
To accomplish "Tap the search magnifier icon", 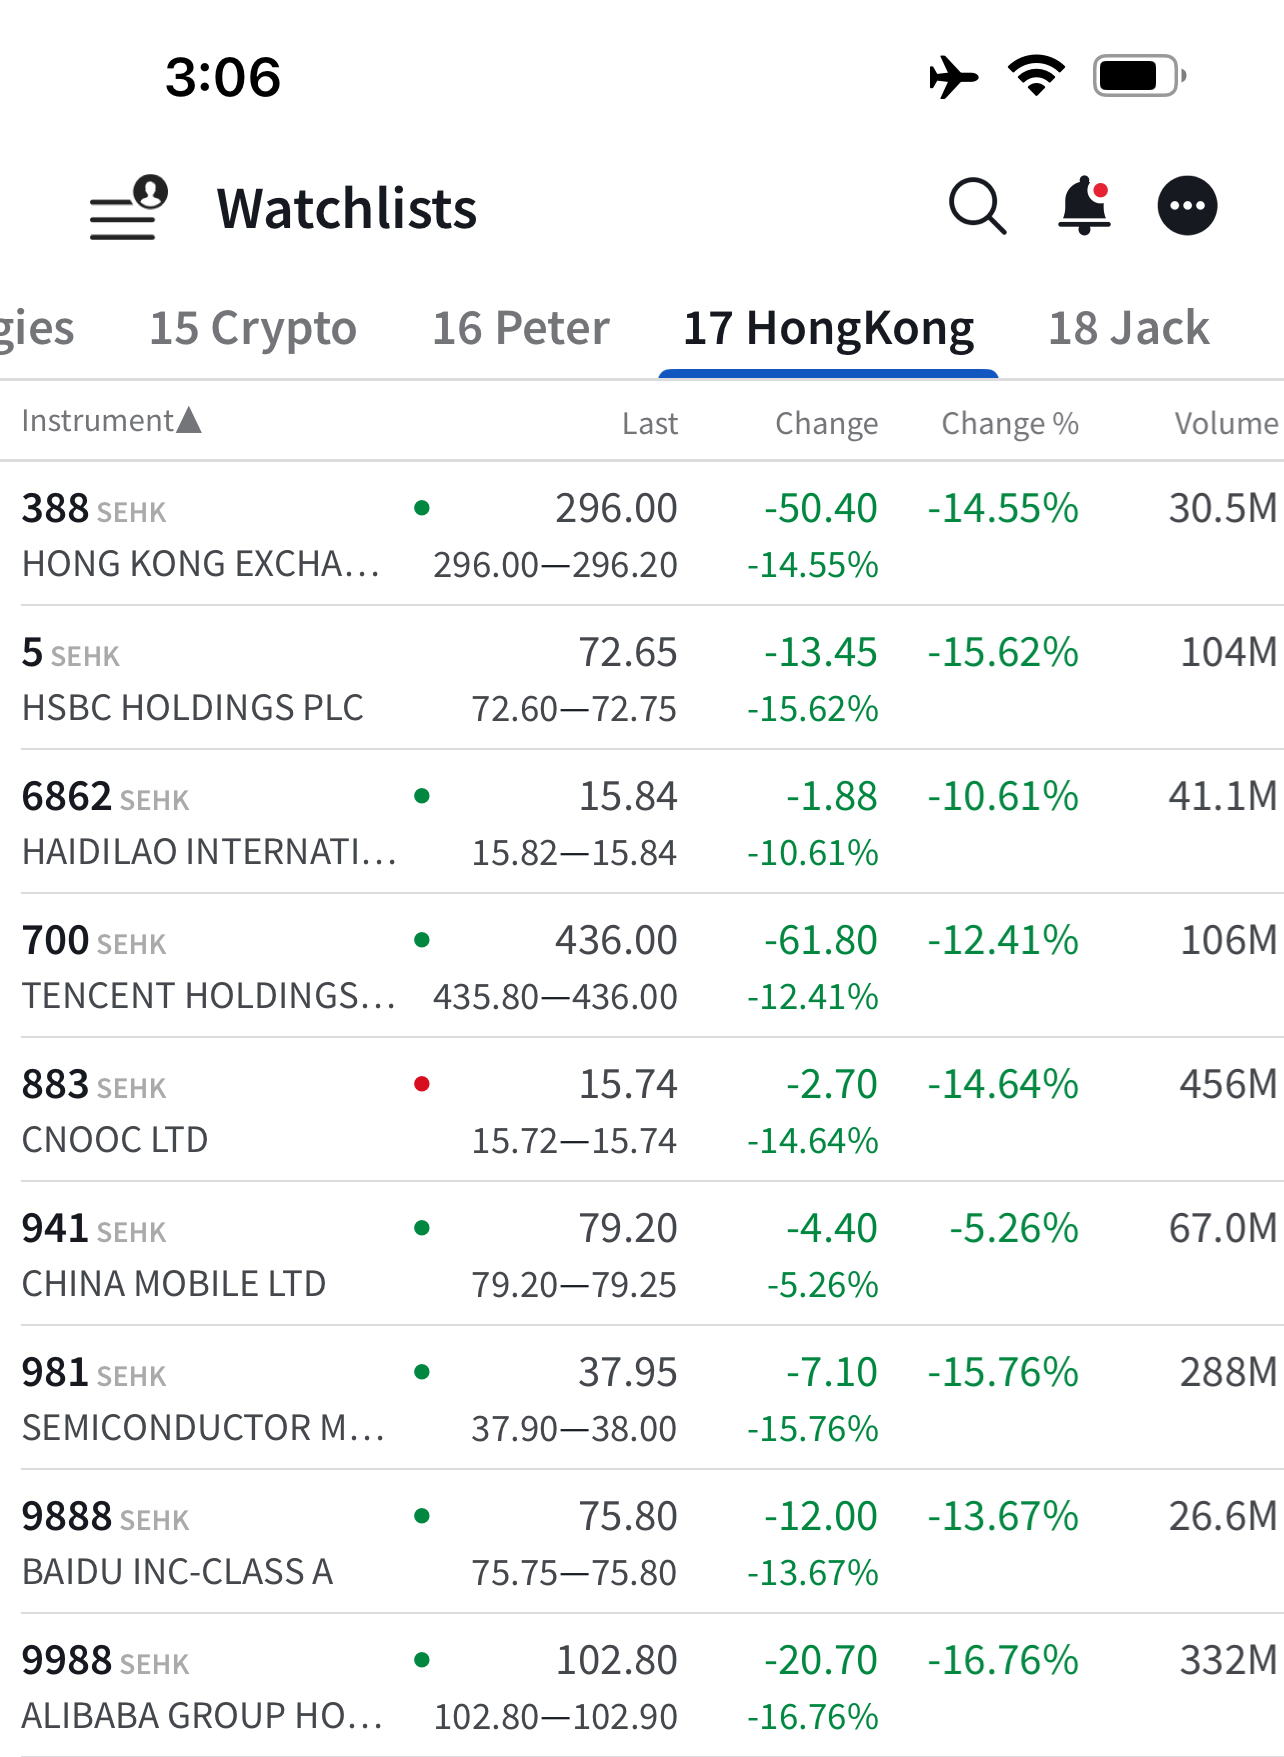I will (976, 206).
